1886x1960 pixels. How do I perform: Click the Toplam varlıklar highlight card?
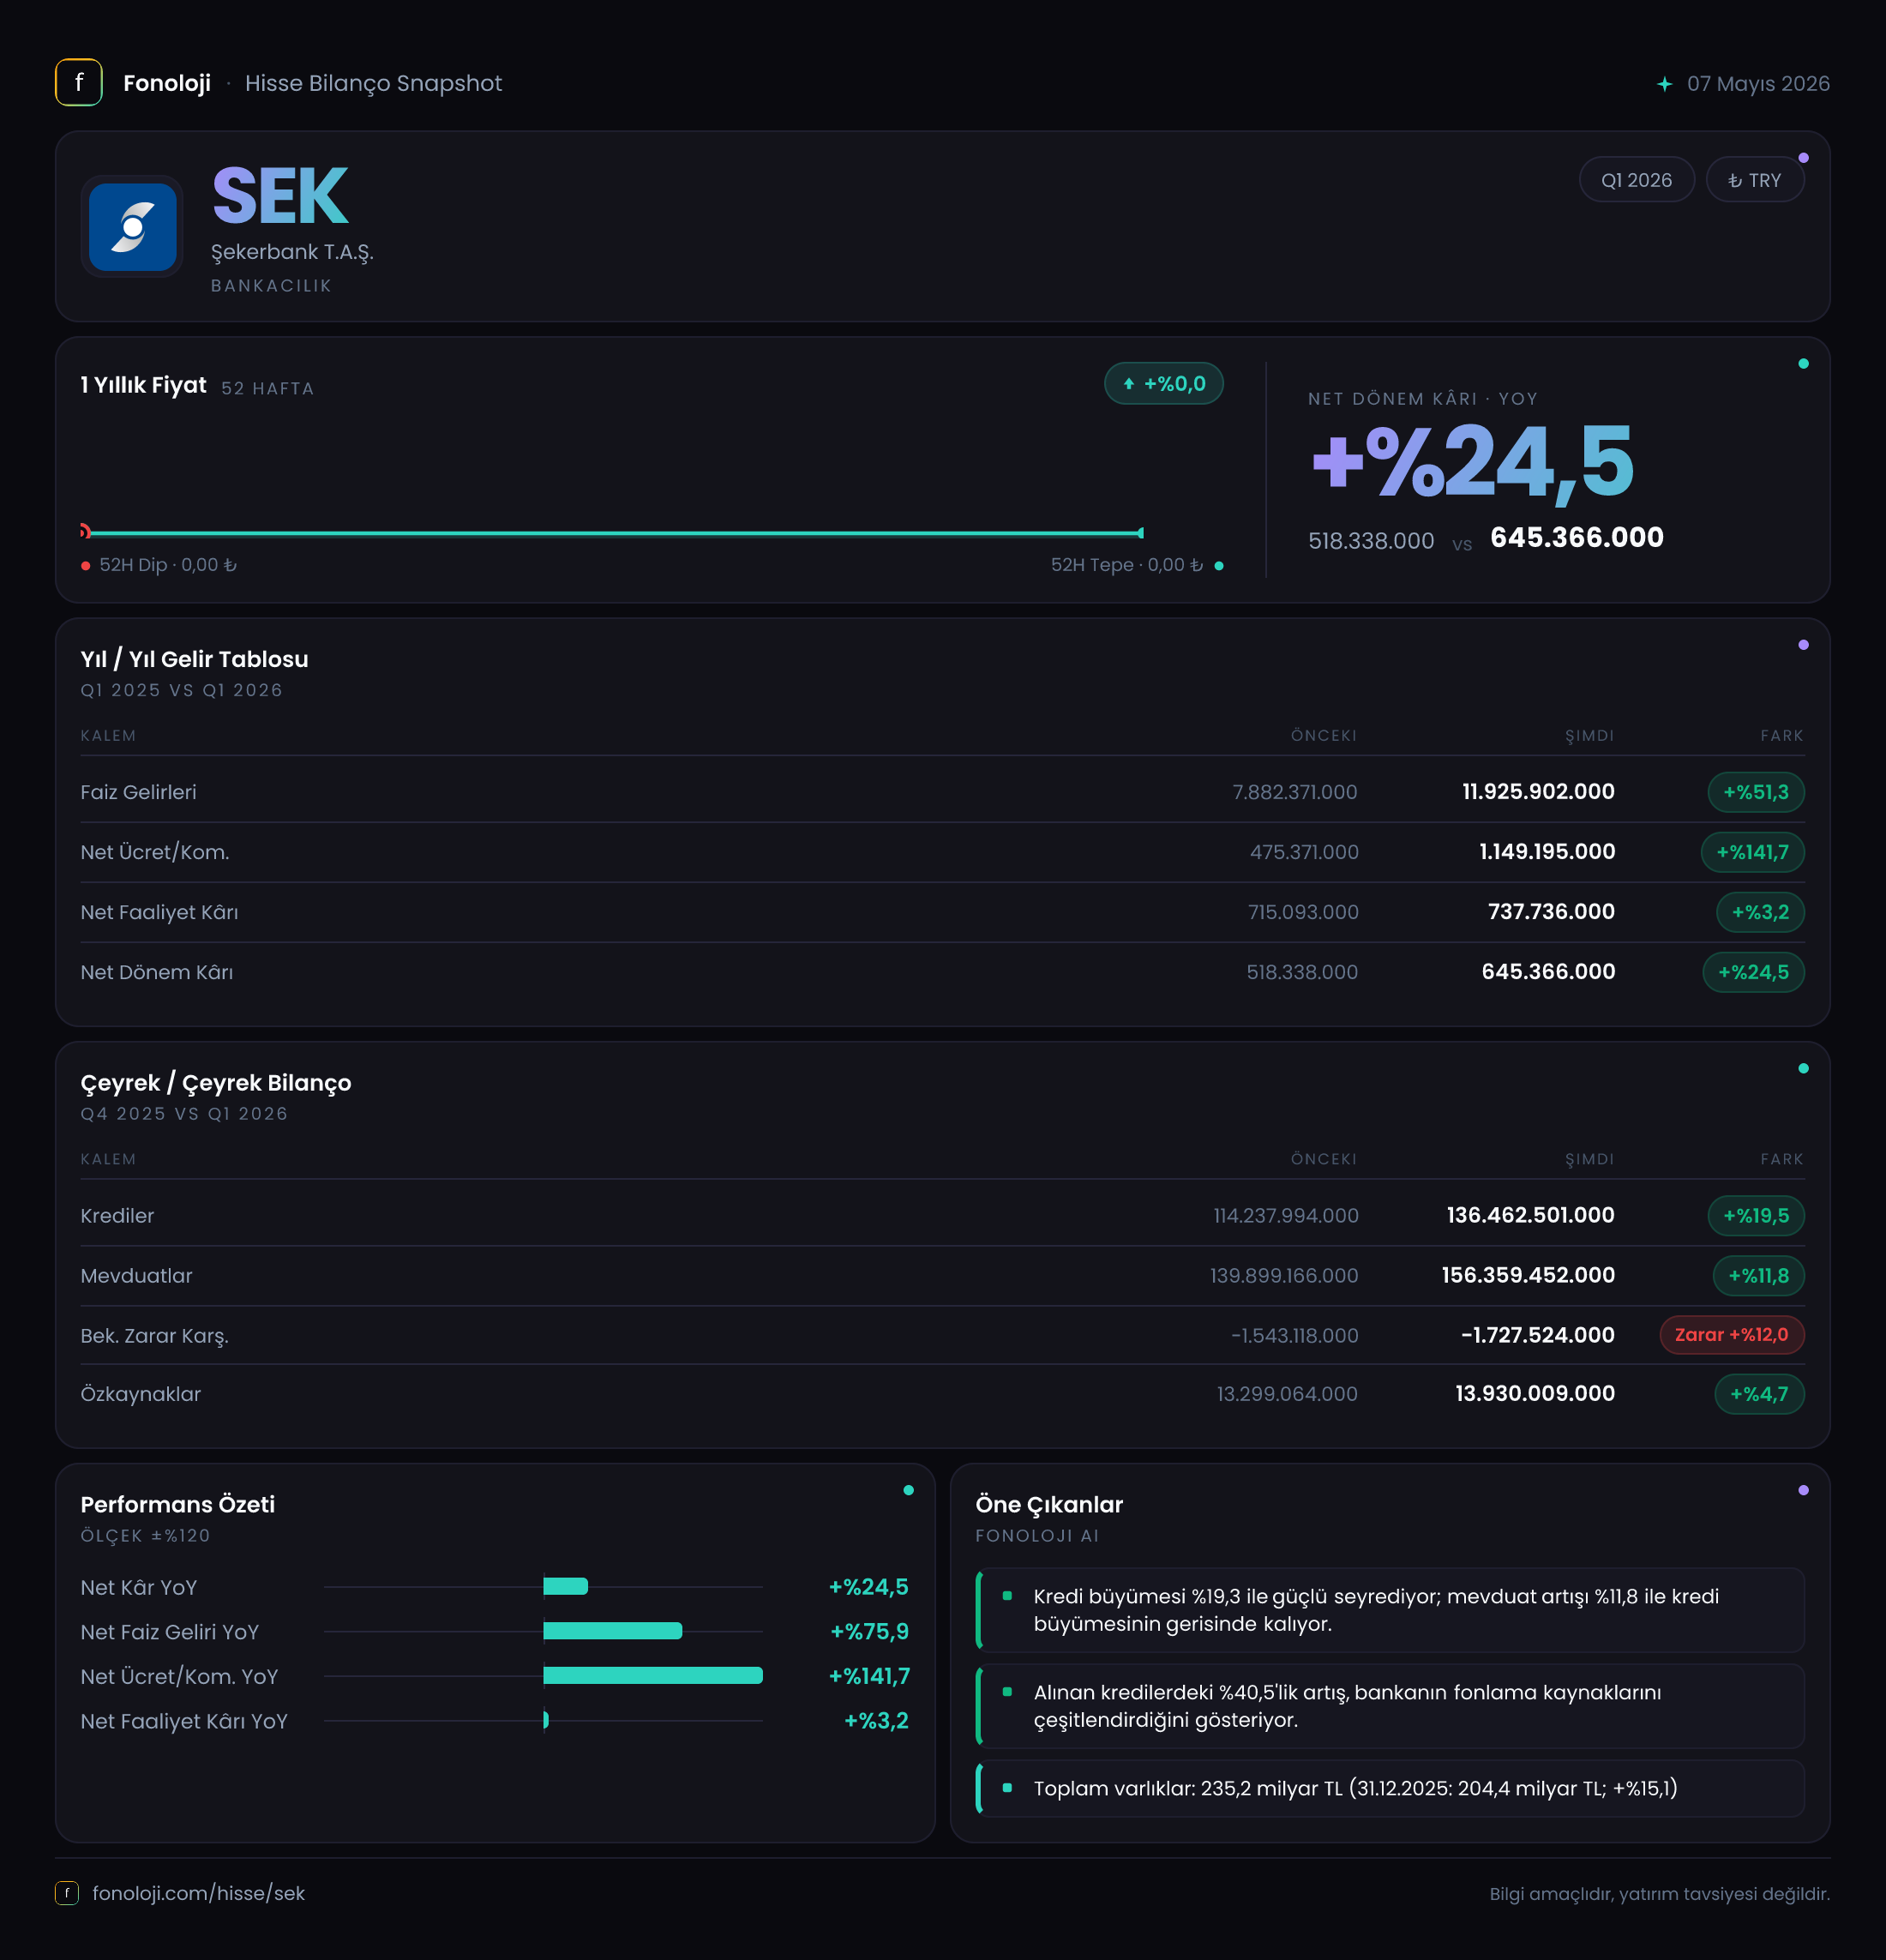click(1390, 1788)
